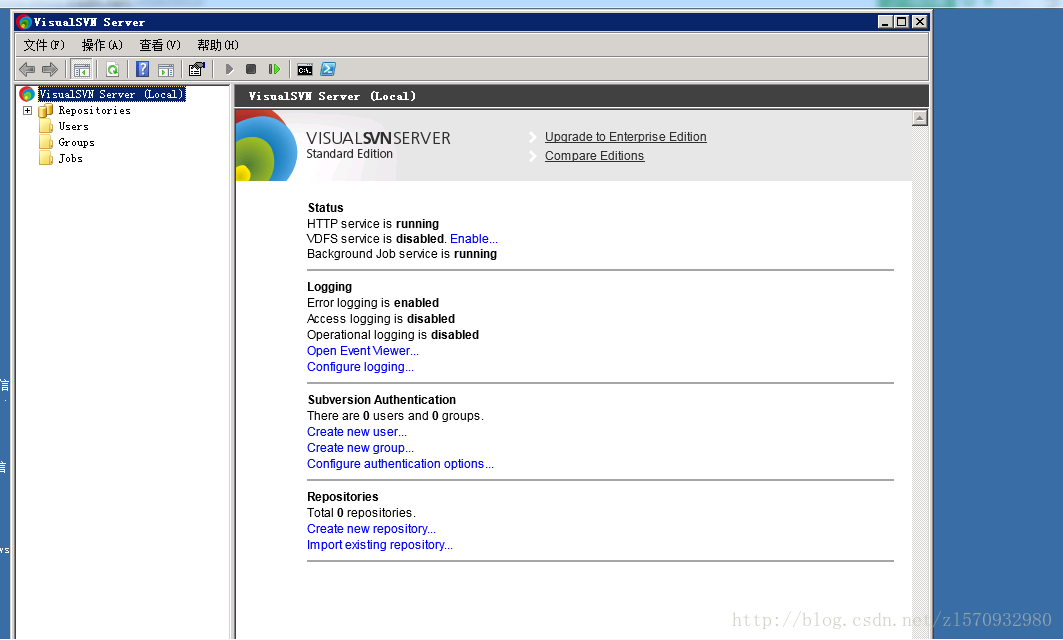Click the 'HTTP service is running' text
Screen dimensions: 1063x640
(373, 224)
